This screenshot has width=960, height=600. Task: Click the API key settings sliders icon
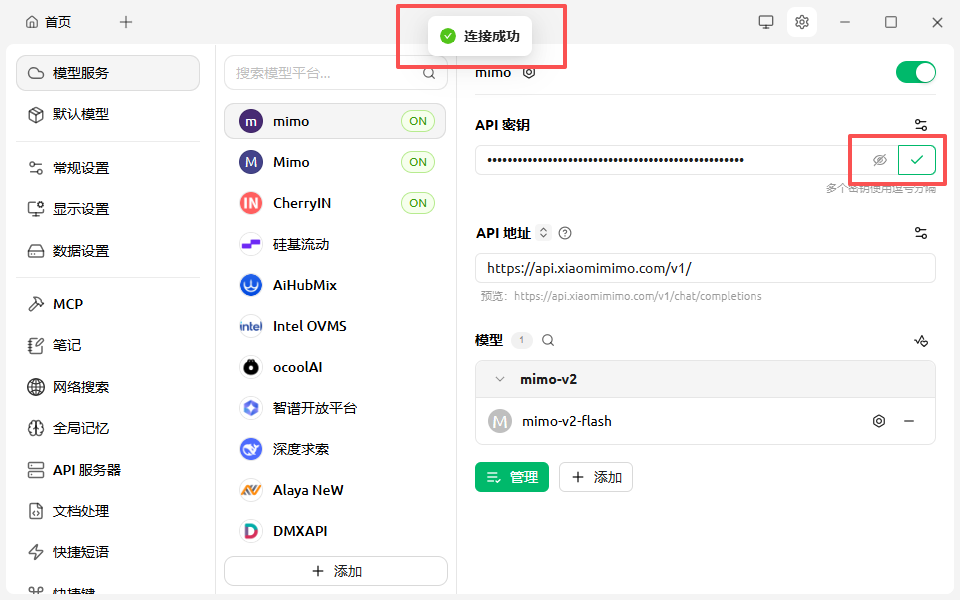921,125
